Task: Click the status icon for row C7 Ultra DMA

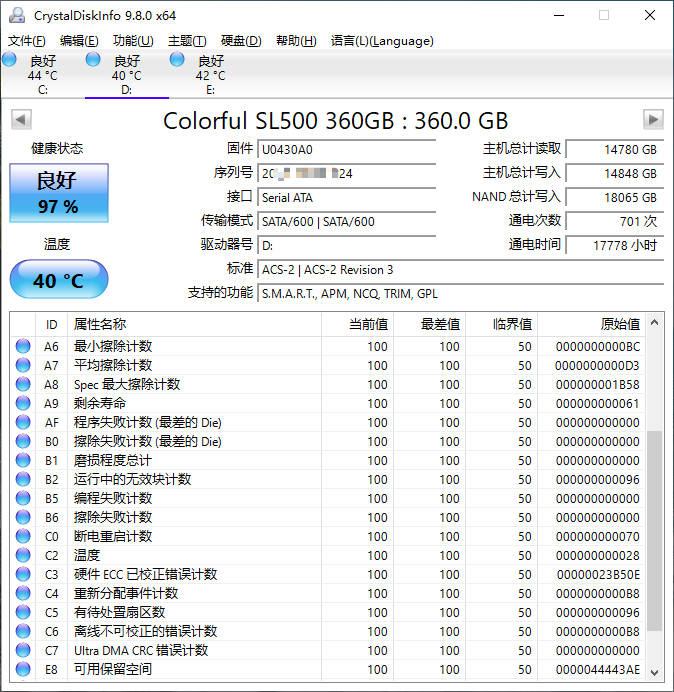Action: [x=23, y=650]
